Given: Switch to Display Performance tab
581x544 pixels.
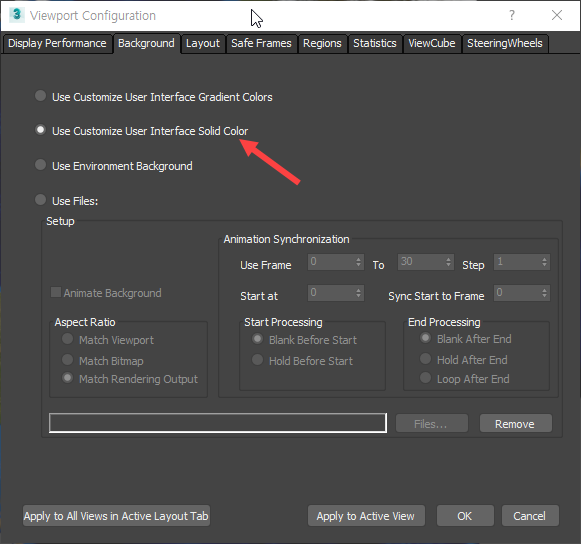Looking at the screenshot, I should point(57,43).
